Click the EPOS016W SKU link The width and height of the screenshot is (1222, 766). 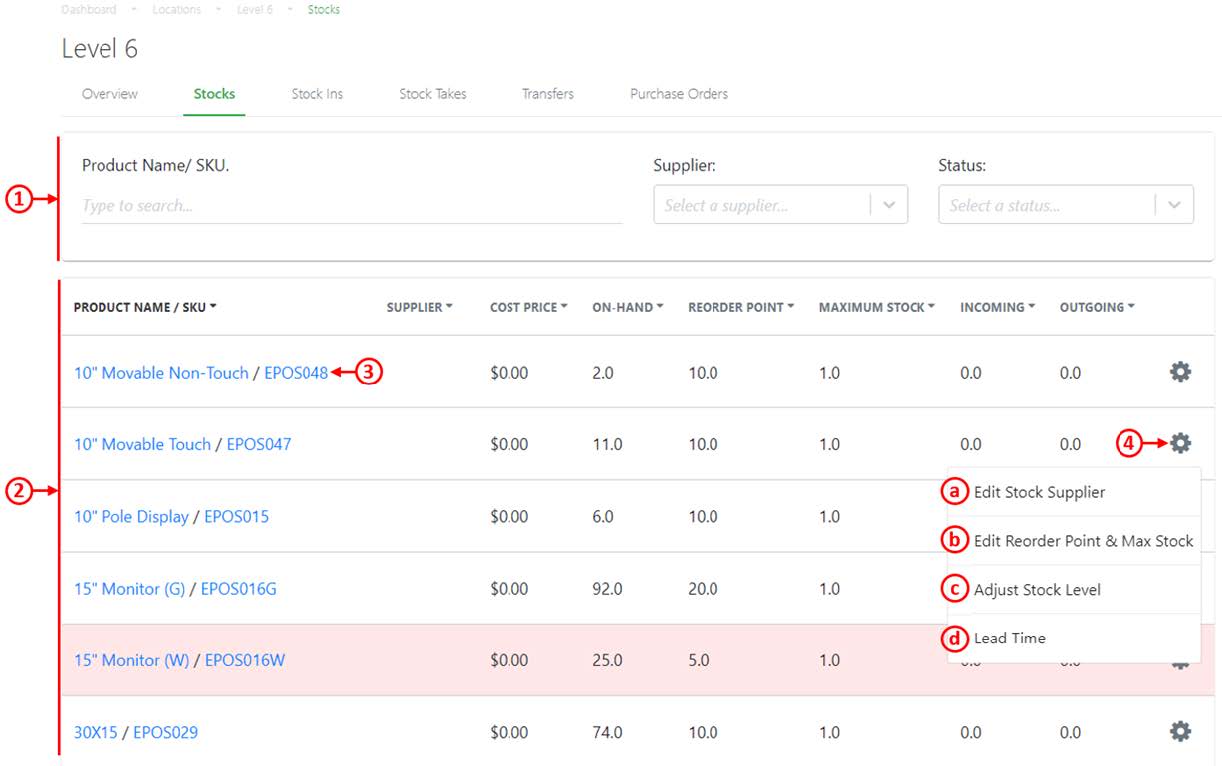[245, 660]
